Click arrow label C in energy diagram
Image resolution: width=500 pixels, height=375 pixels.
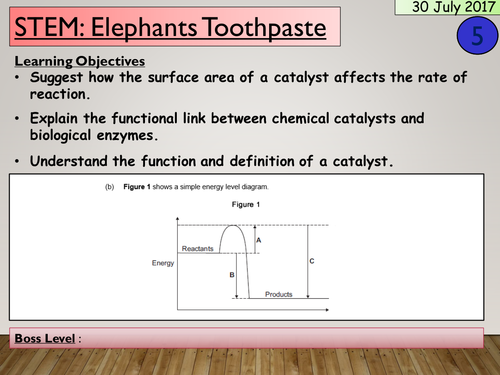[312, 261]
